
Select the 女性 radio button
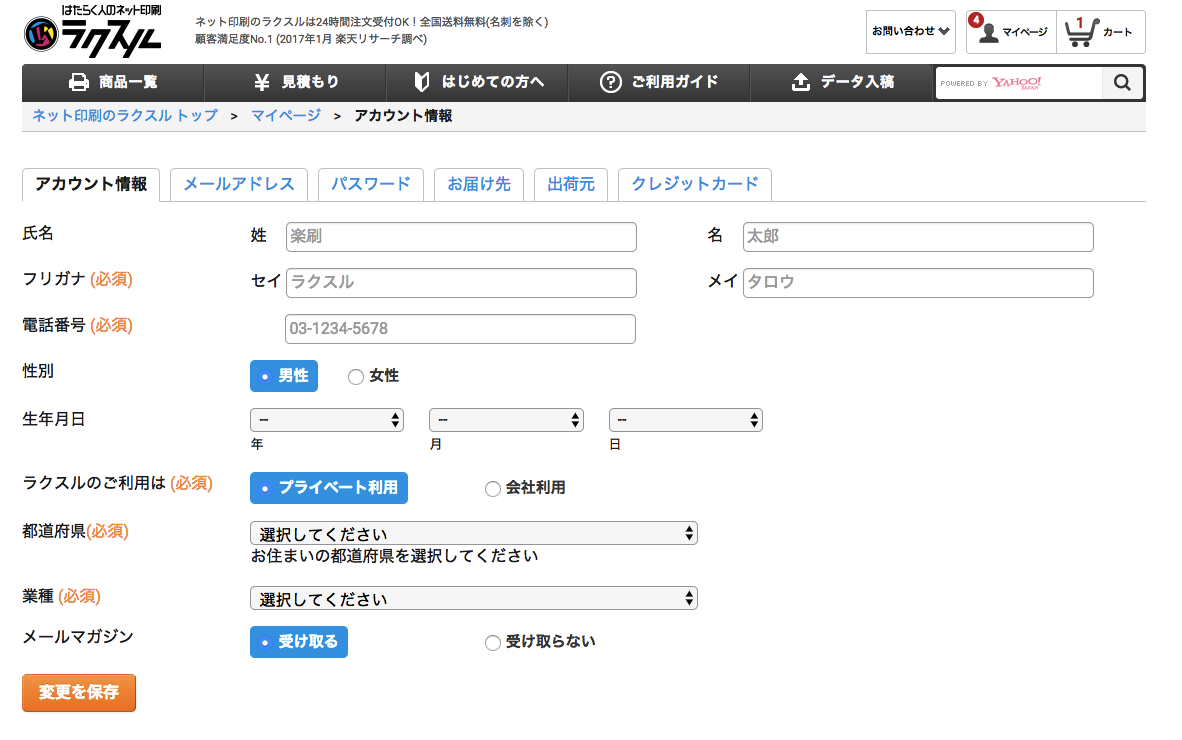point(355,377)
